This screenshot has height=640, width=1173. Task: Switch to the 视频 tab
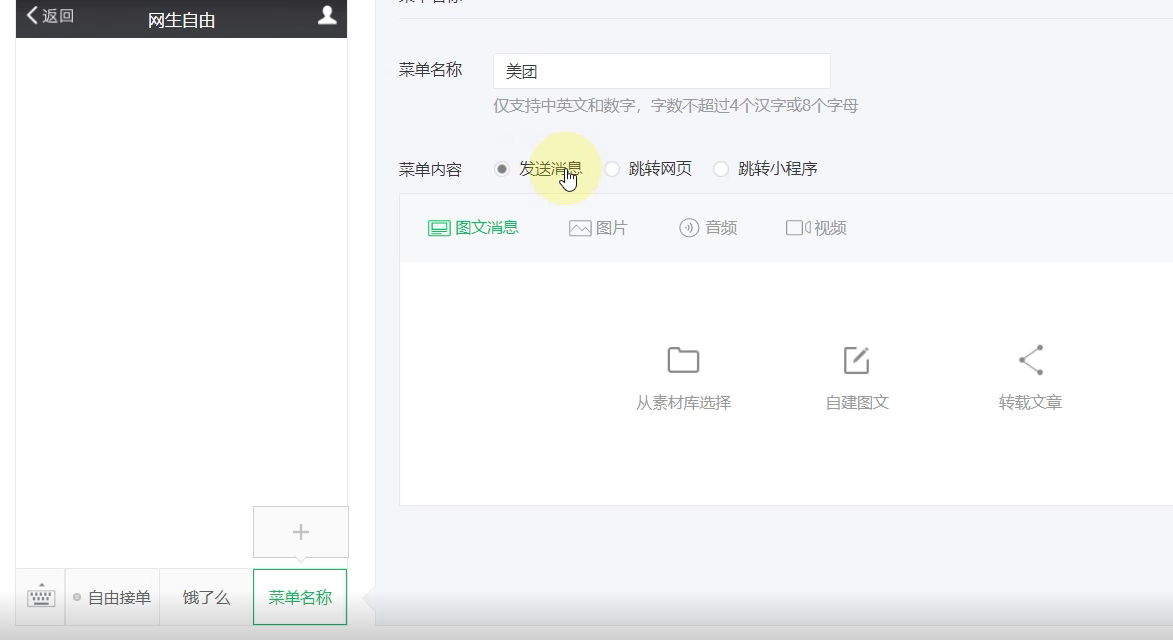[x=815, y=228]
